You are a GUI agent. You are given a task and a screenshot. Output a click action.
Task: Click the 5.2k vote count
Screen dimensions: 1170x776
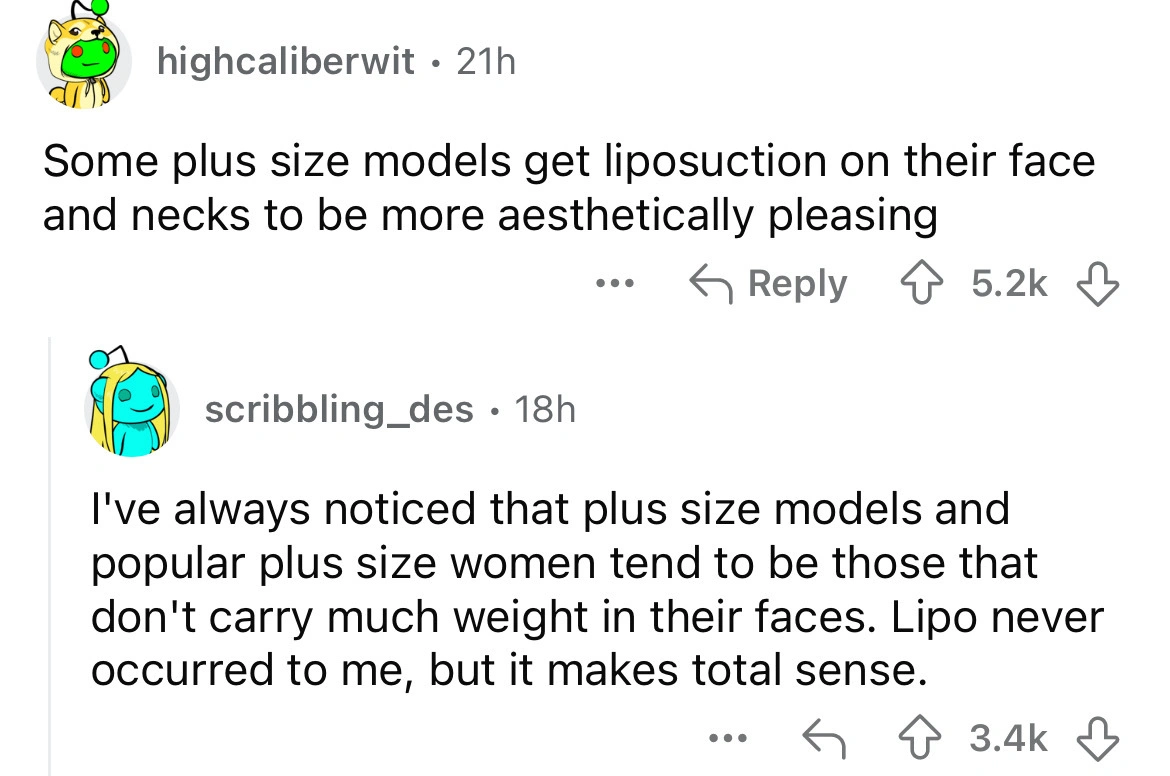tap(1009, 284)
